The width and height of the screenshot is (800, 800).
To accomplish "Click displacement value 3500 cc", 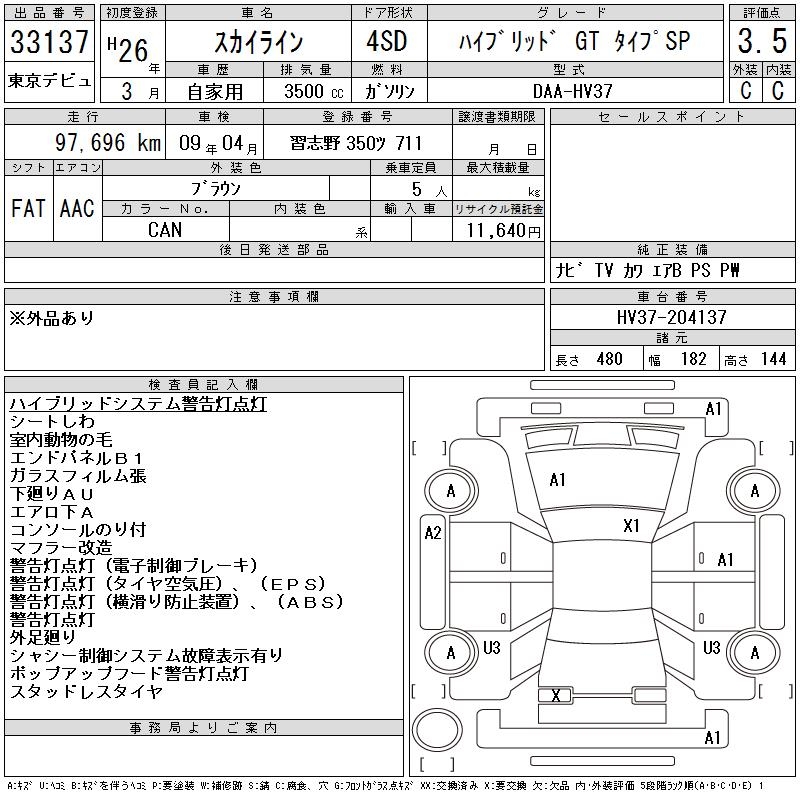I will [314, 91].
